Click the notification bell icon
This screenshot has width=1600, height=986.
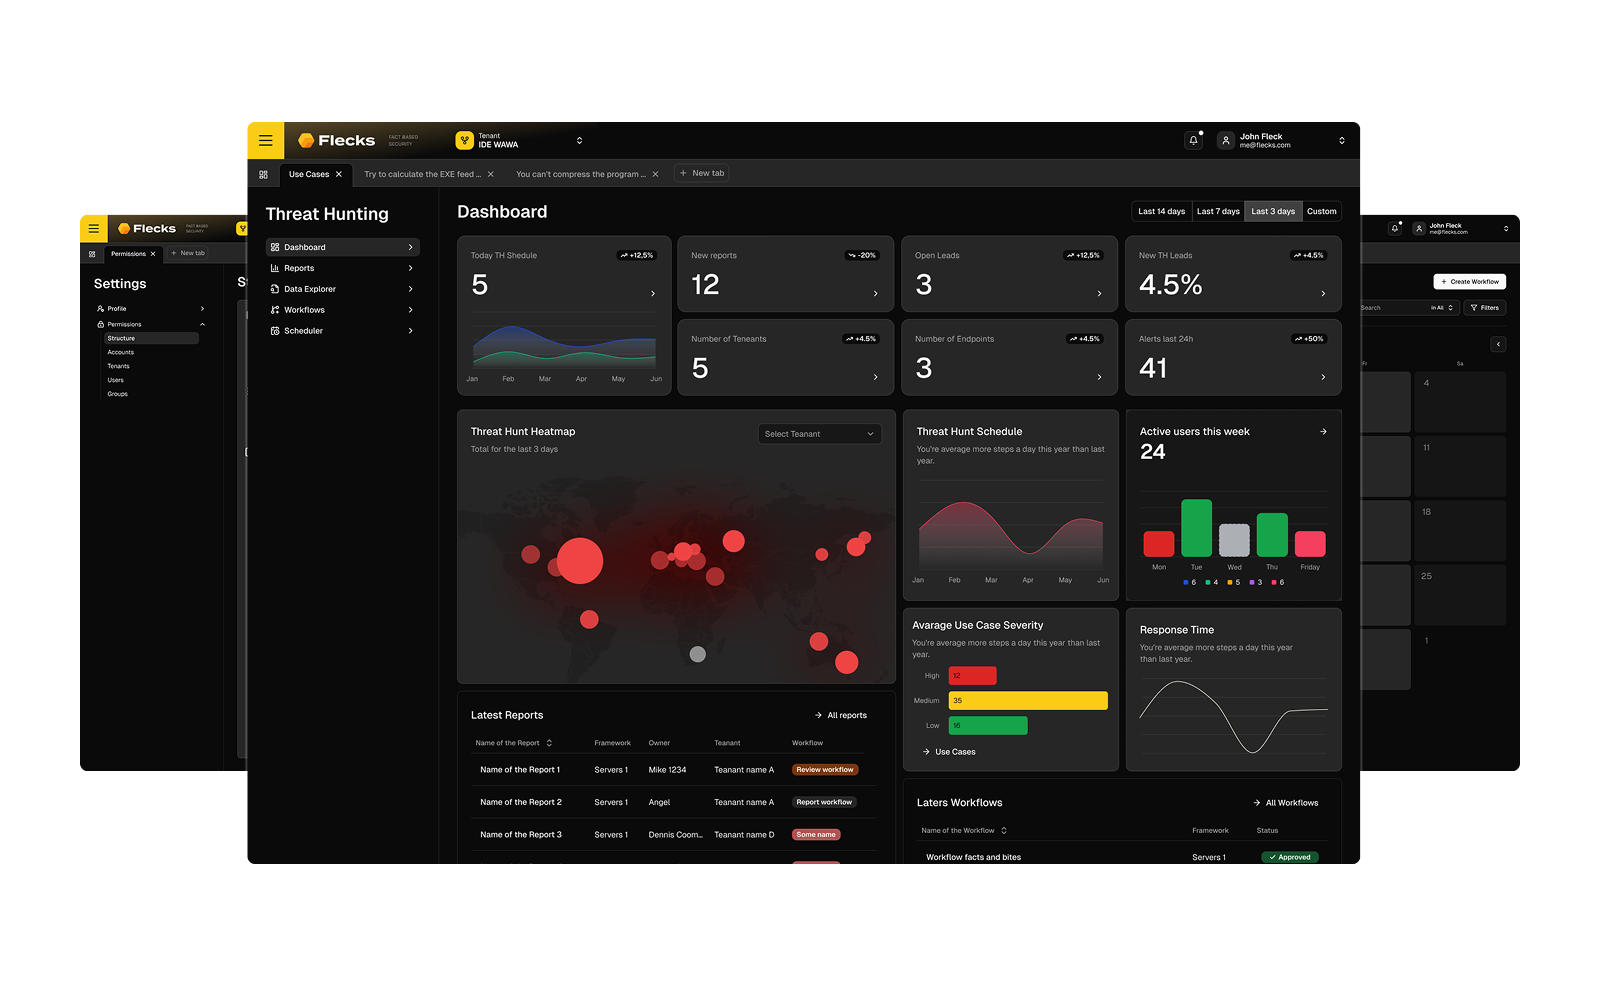1193,141
